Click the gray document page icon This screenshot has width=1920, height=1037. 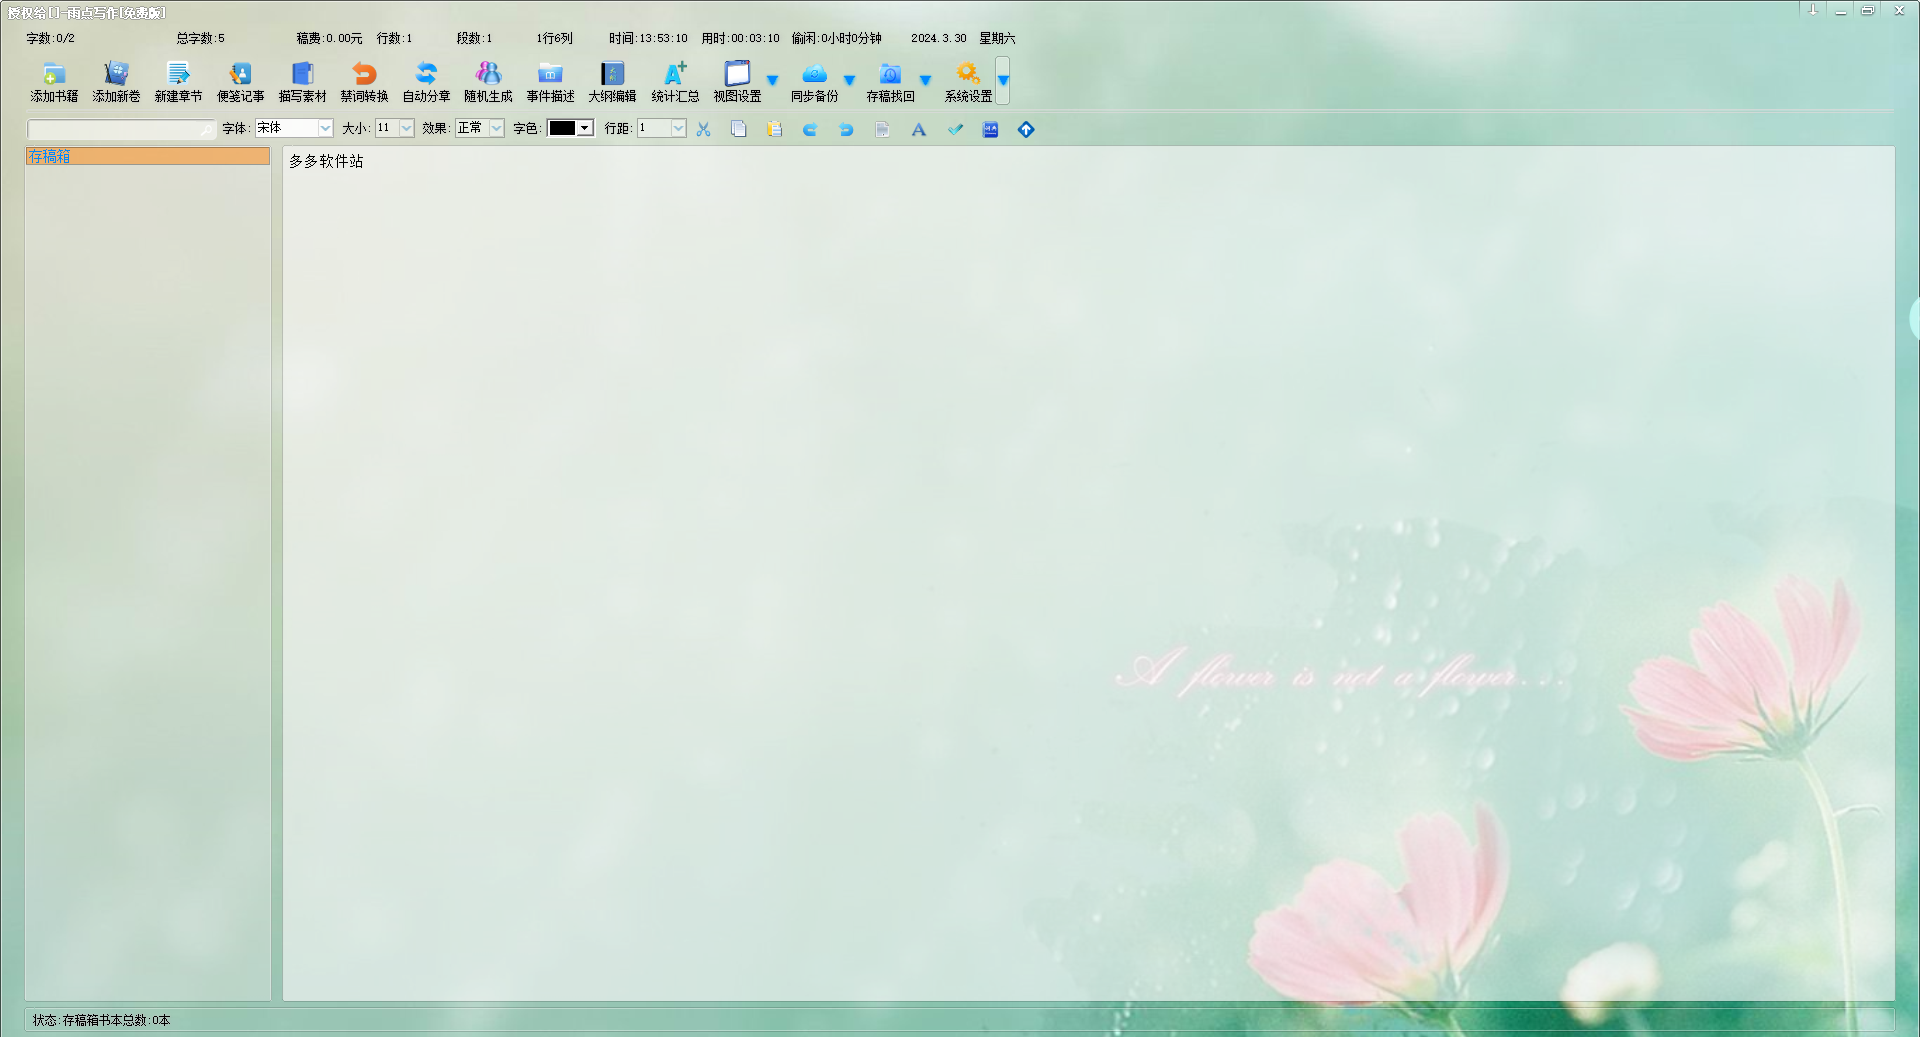882,129
